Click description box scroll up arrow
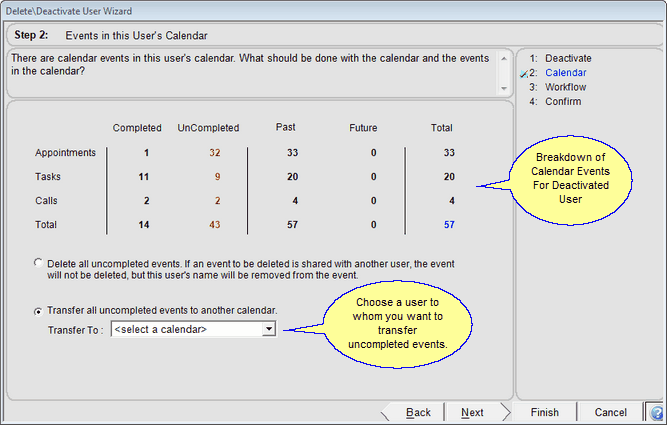This screenshot has height=425, width=667. (504, 58)
